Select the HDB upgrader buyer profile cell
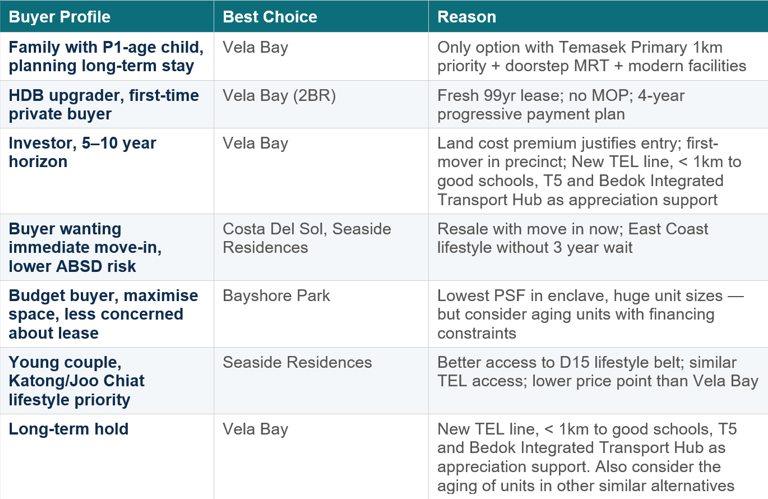The width and height of the screenshot is (768, 499). 104,104
